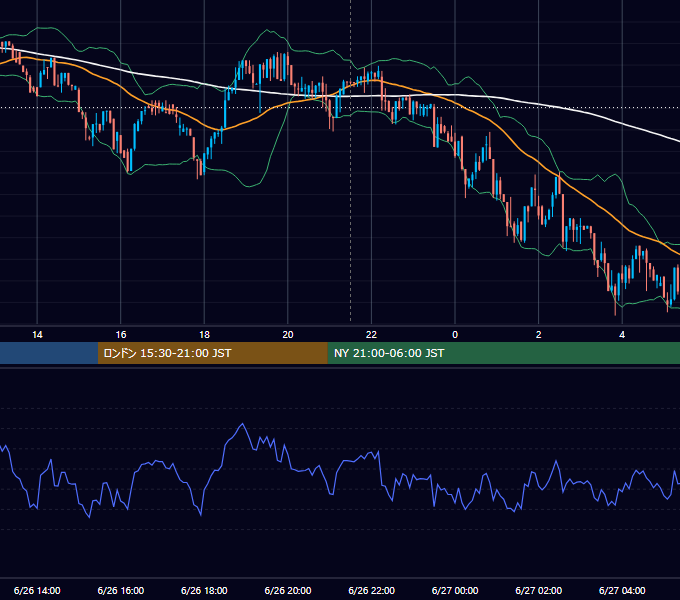
Task: Select the 6/27 00:00 date label
Action: pos(455,590)
